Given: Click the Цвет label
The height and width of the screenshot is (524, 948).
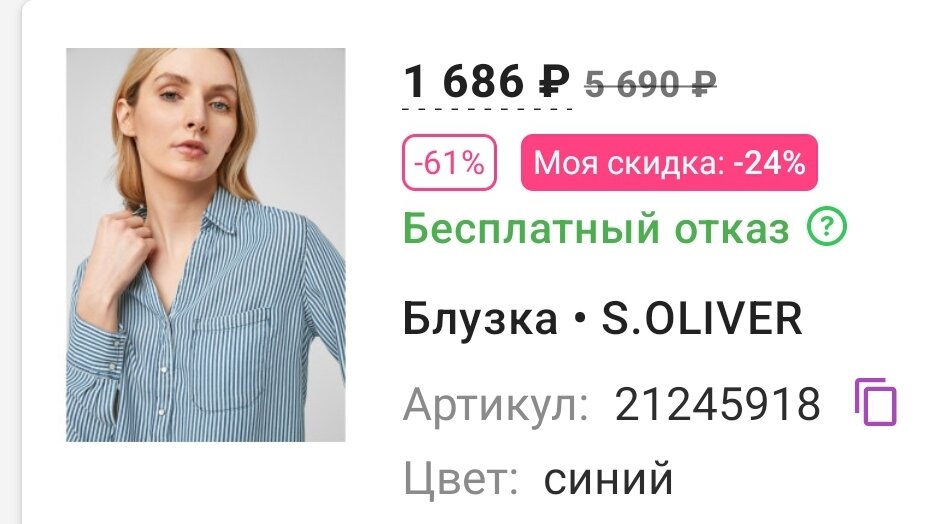Looking at the screenshot, I should point(461,479).
